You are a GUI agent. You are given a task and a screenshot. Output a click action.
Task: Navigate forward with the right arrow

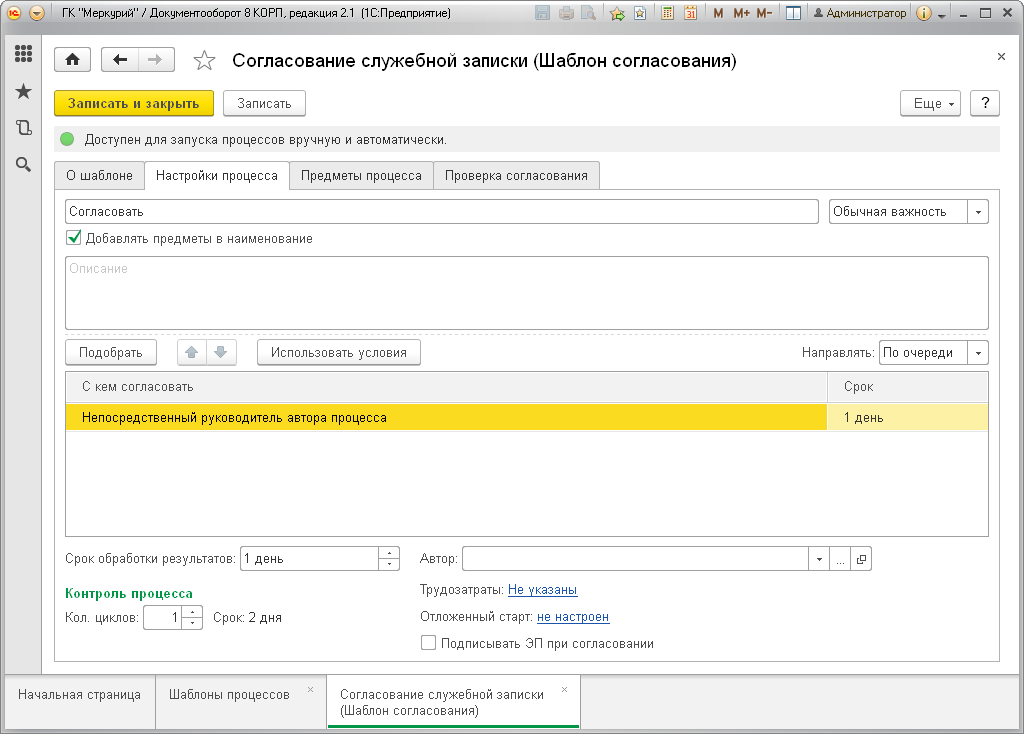(155, 60)
